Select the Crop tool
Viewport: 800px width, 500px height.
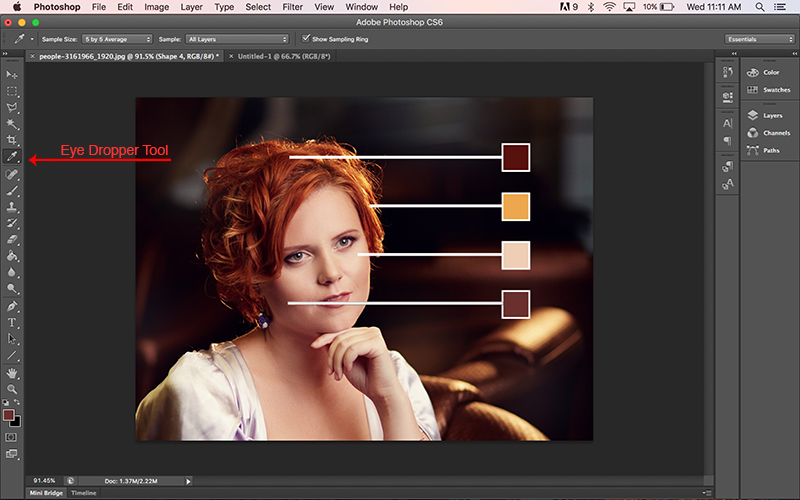pos(12,141)
